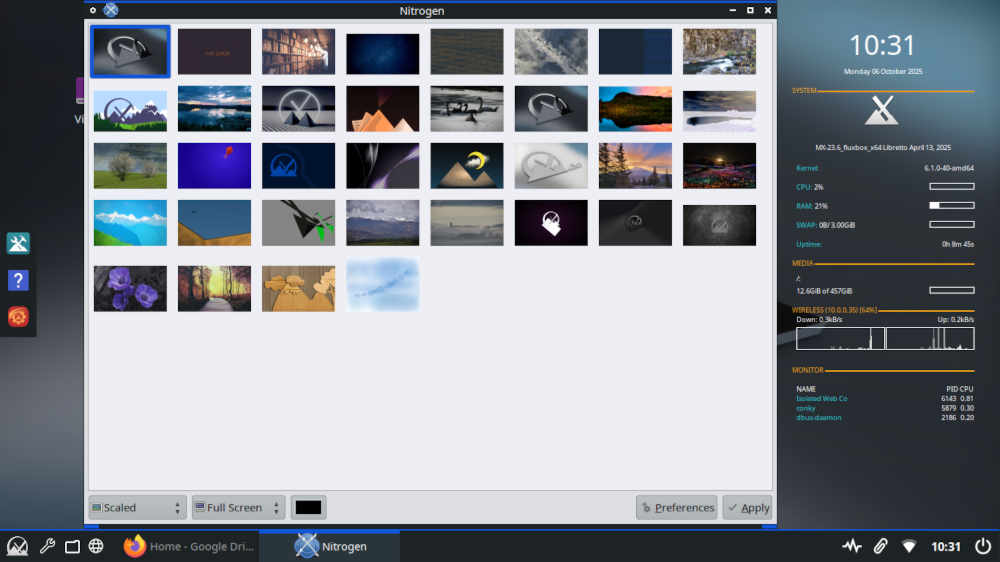This screenshot has width=1000, height=562.
Task: Open the orange app icon in the dock
Action: (18, 317)
